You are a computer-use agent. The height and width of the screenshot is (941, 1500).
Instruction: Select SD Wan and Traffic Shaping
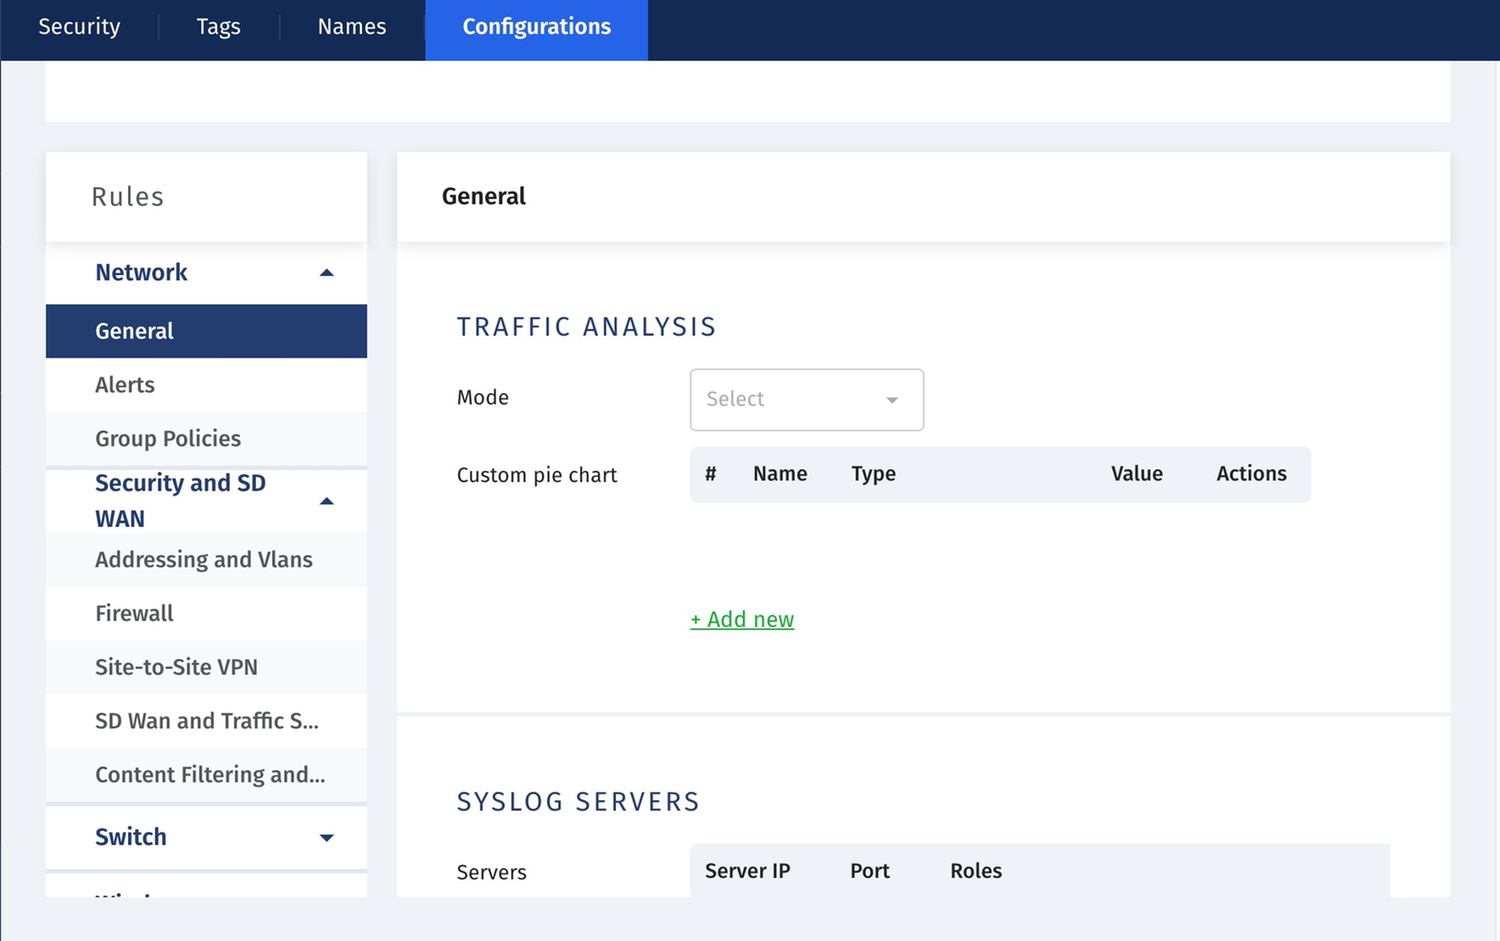207,721
